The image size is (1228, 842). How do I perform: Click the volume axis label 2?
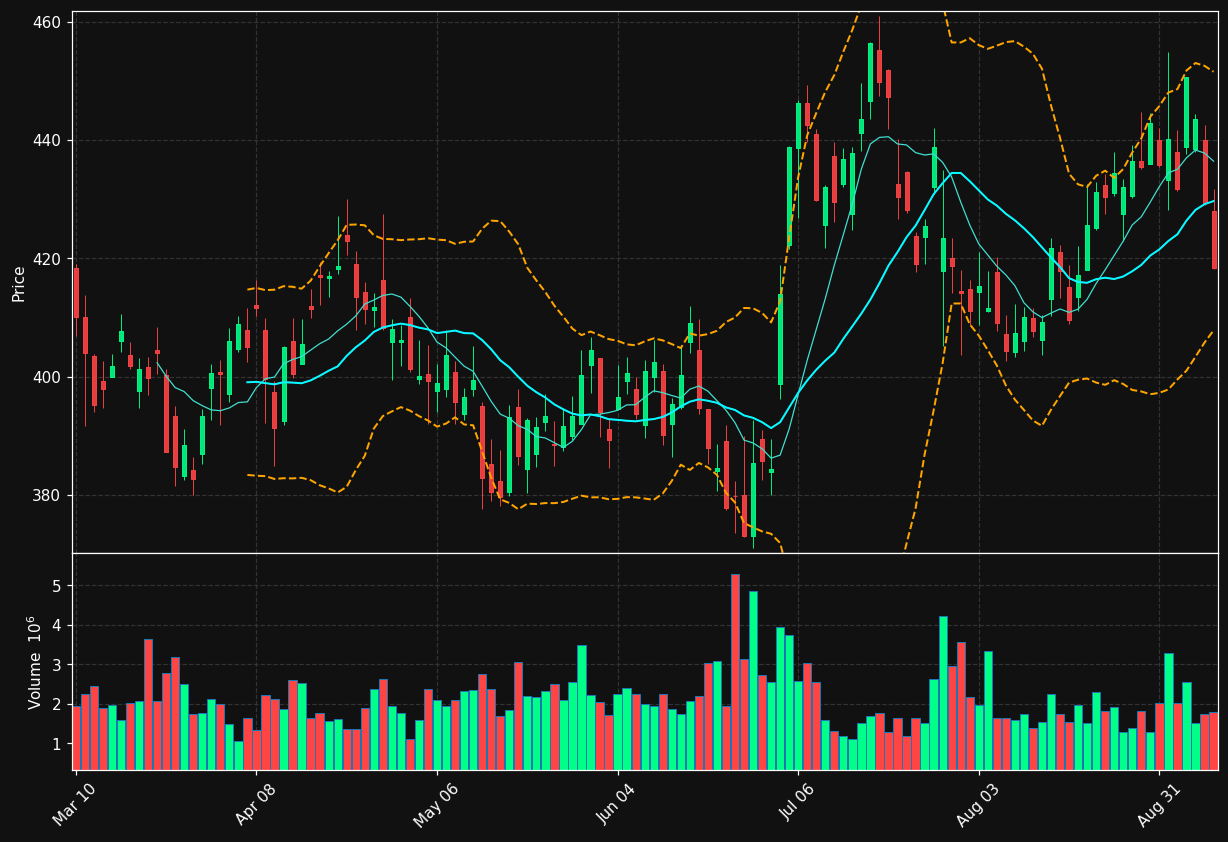point(58,705)
